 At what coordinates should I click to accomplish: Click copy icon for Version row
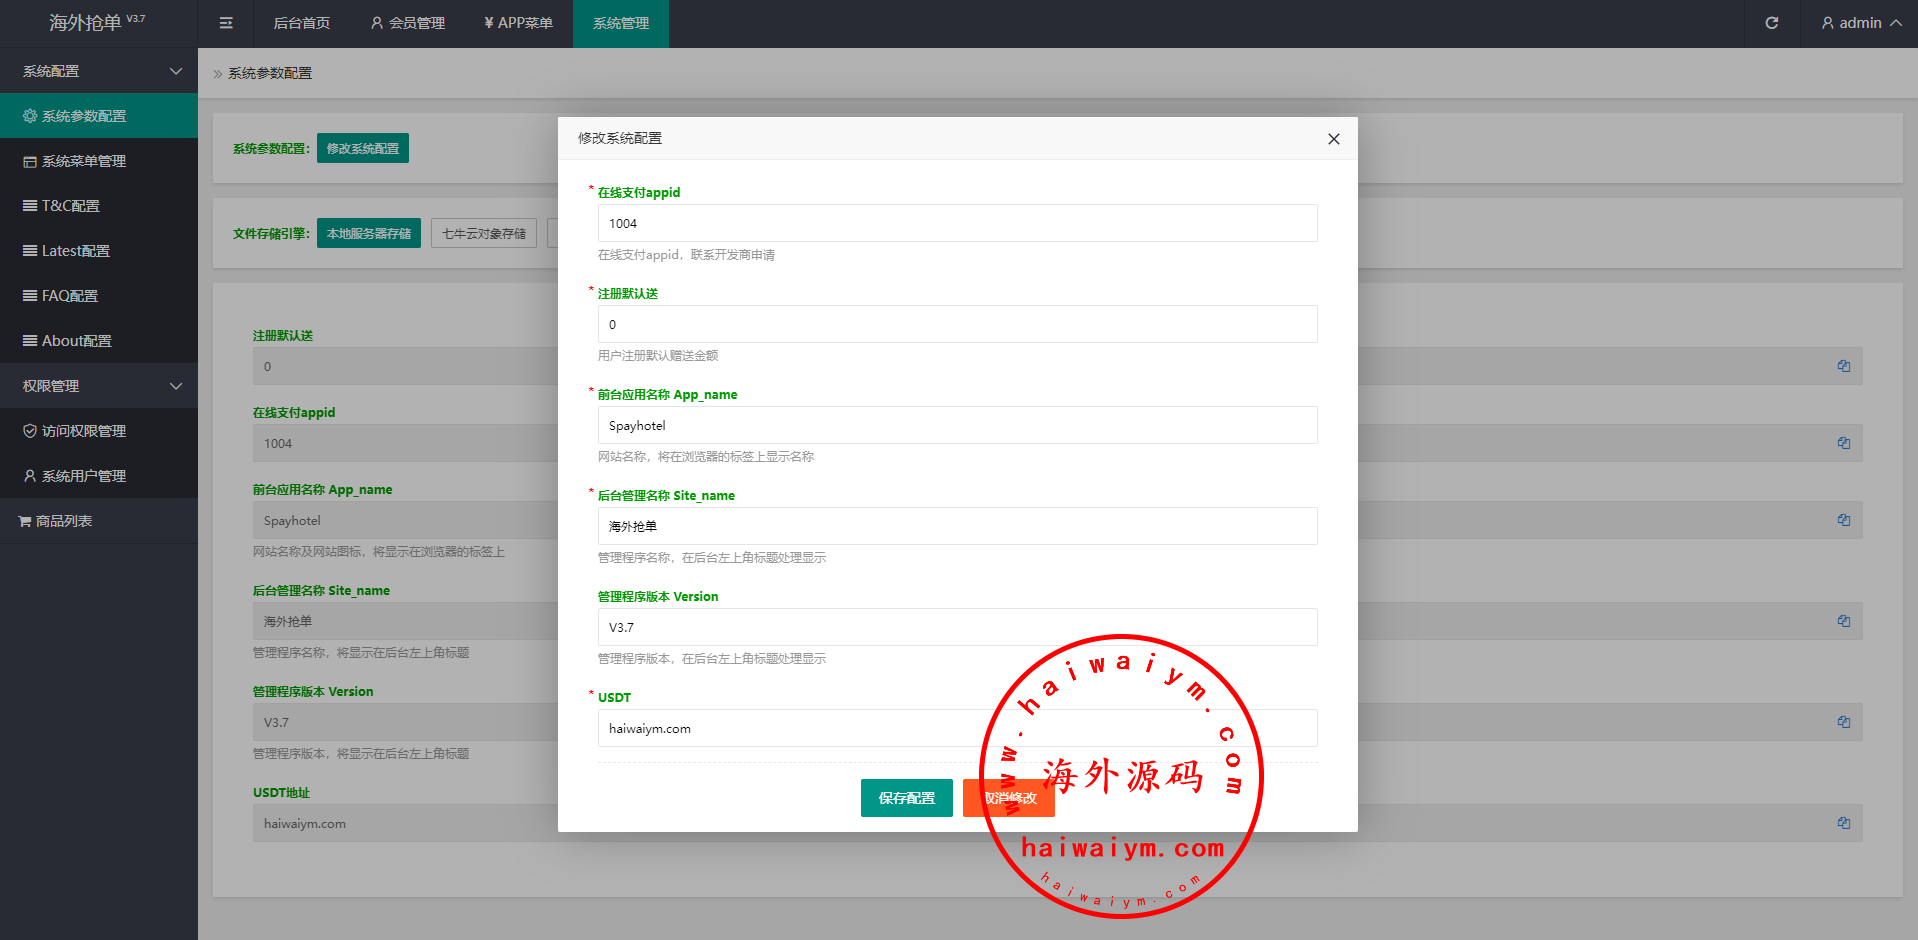1843,722
